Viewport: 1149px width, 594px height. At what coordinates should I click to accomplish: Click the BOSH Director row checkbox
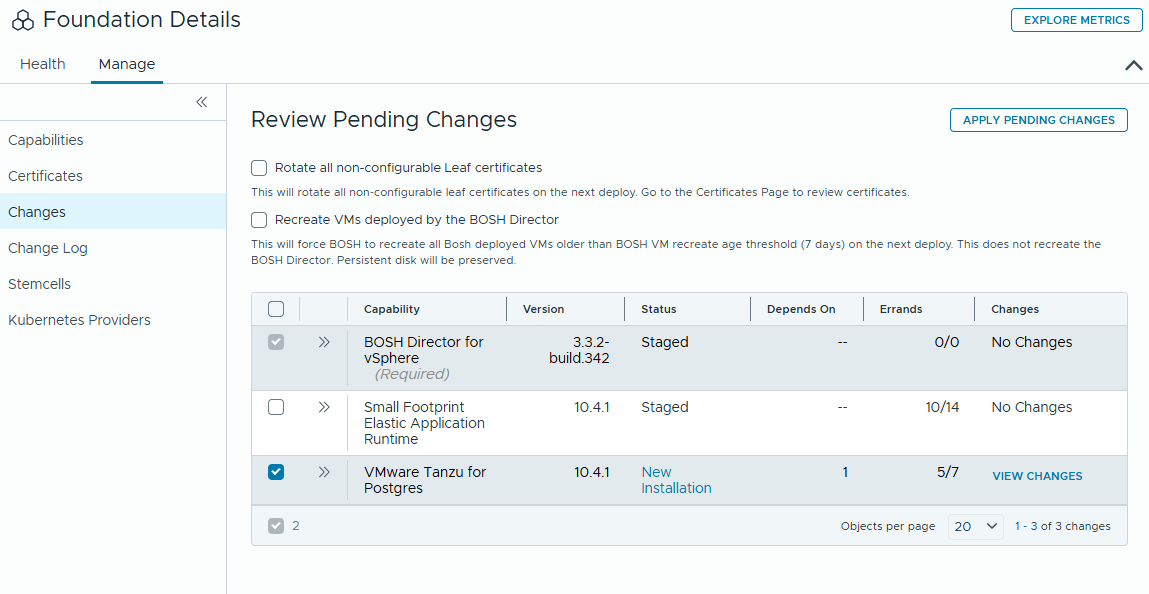click(276, 342)
